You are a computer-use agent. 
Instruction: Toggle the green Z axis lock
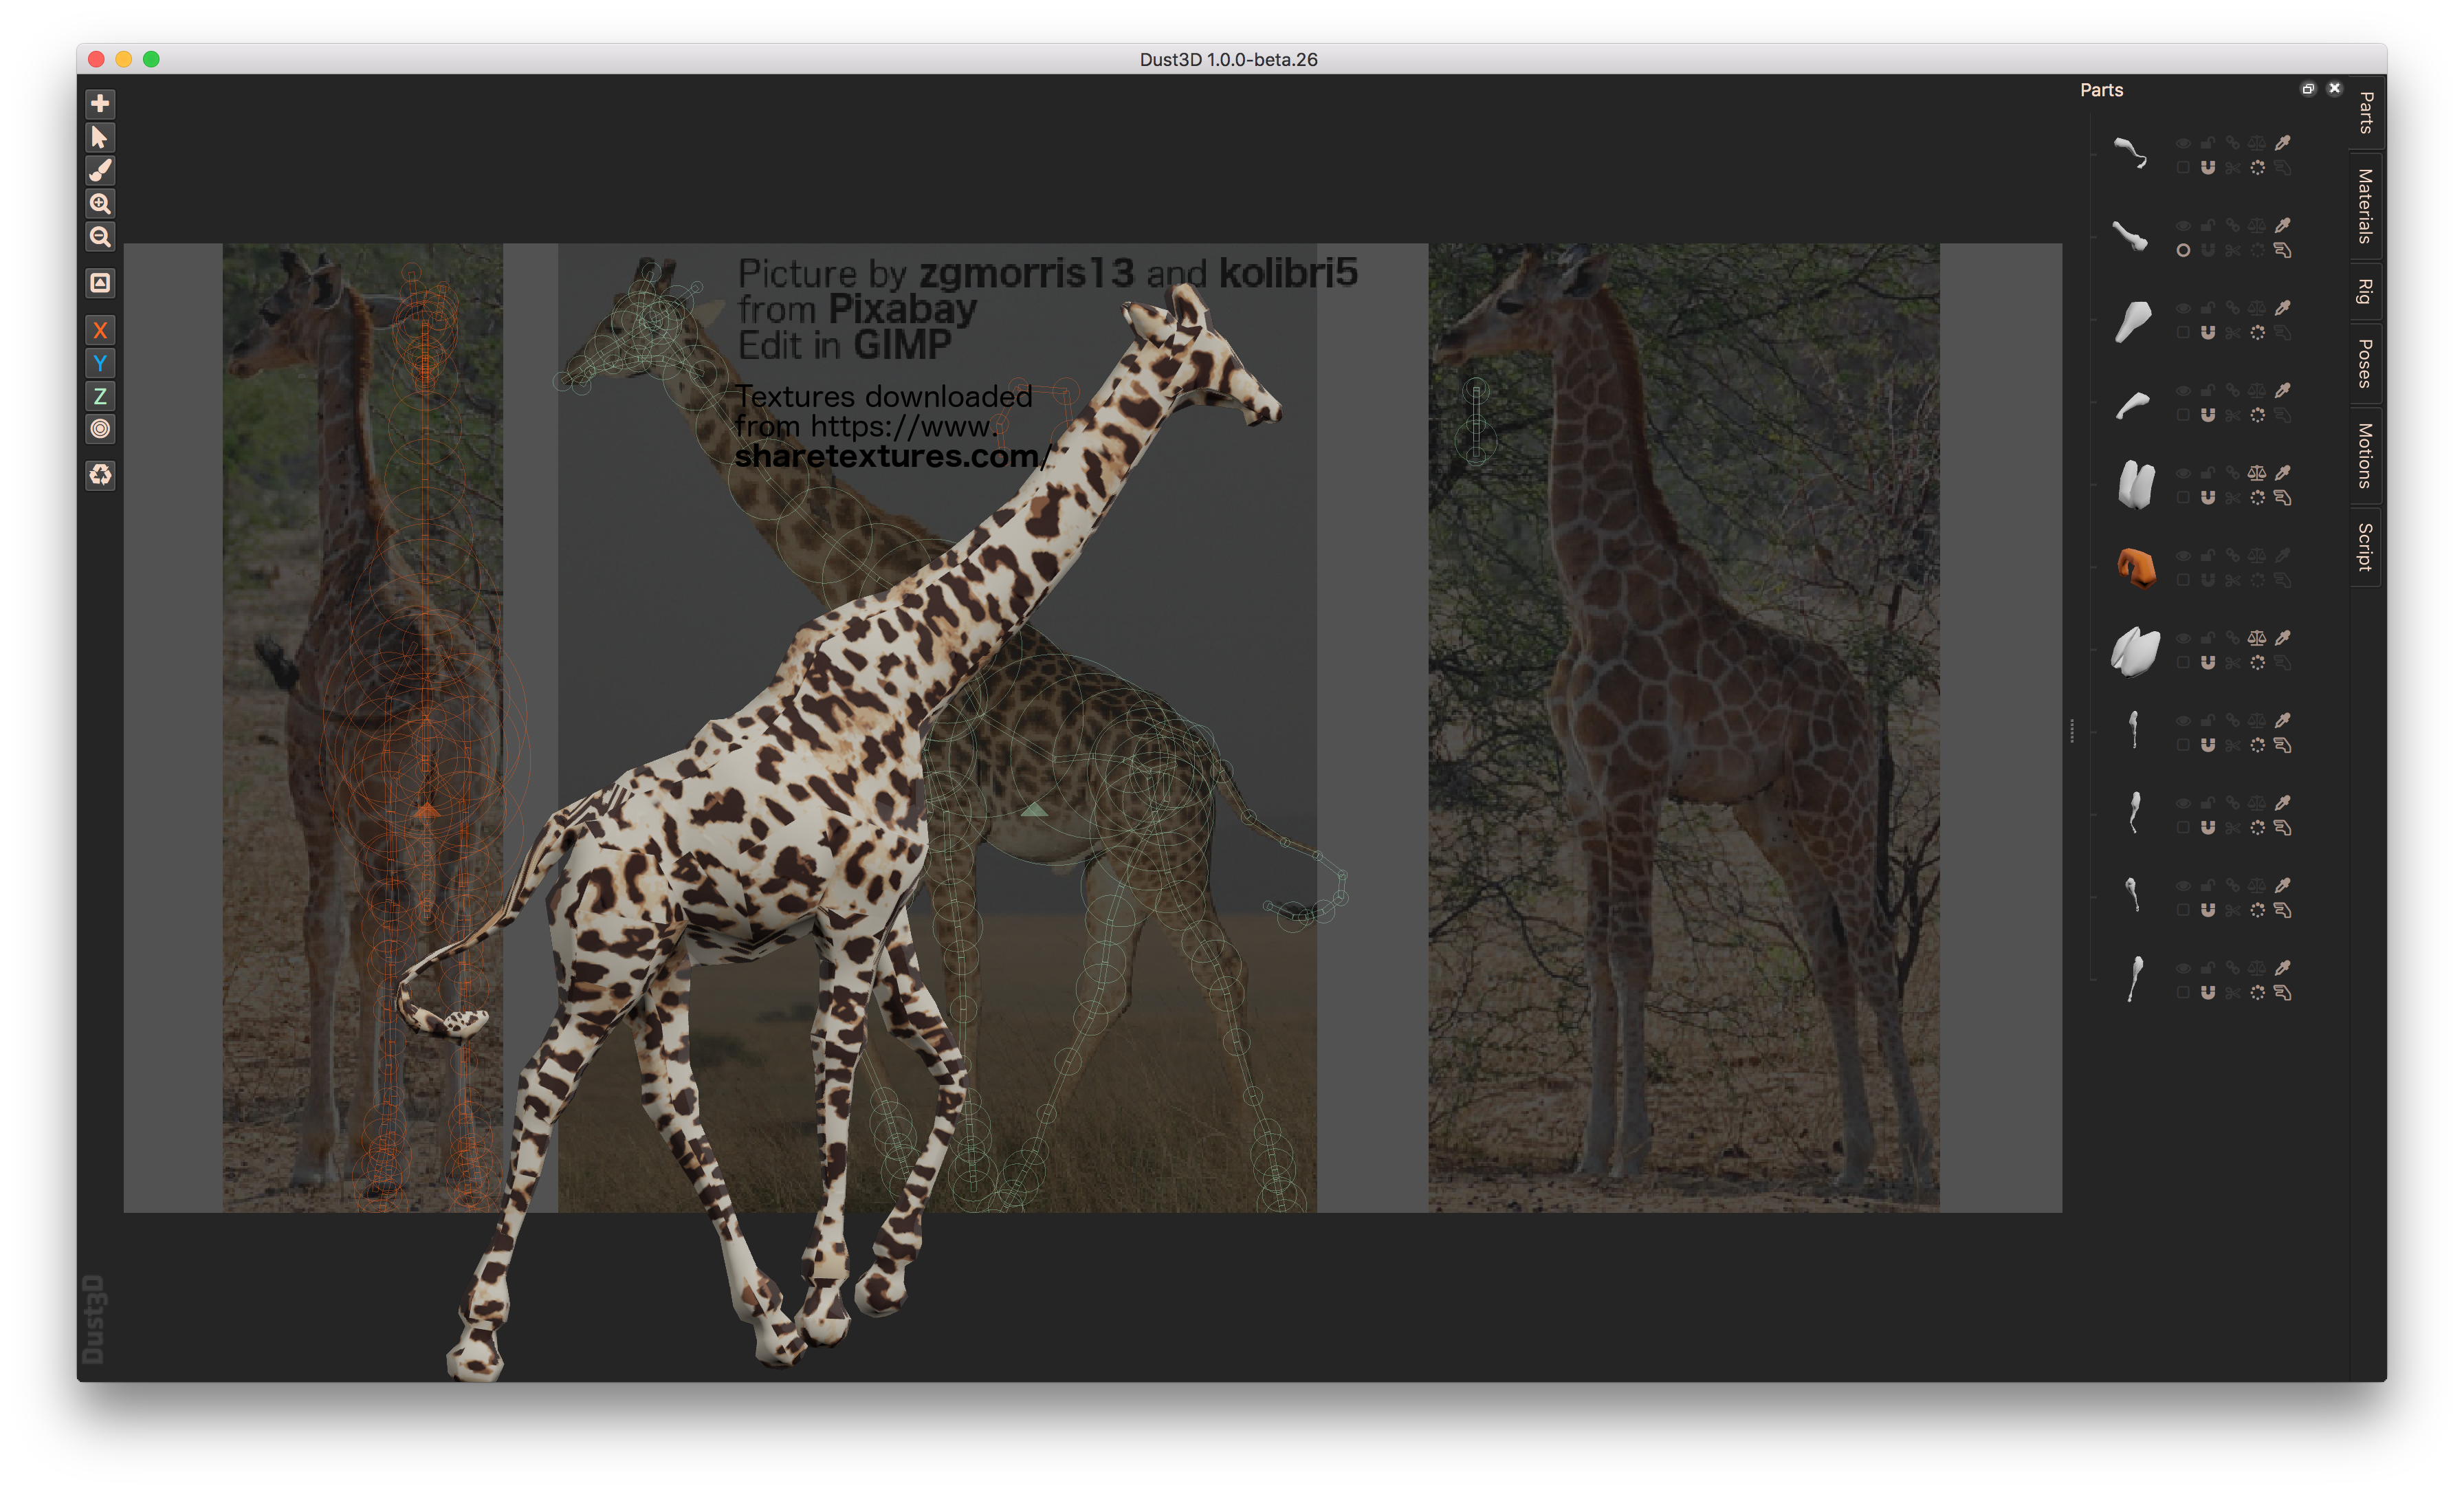tap(100, 396)
